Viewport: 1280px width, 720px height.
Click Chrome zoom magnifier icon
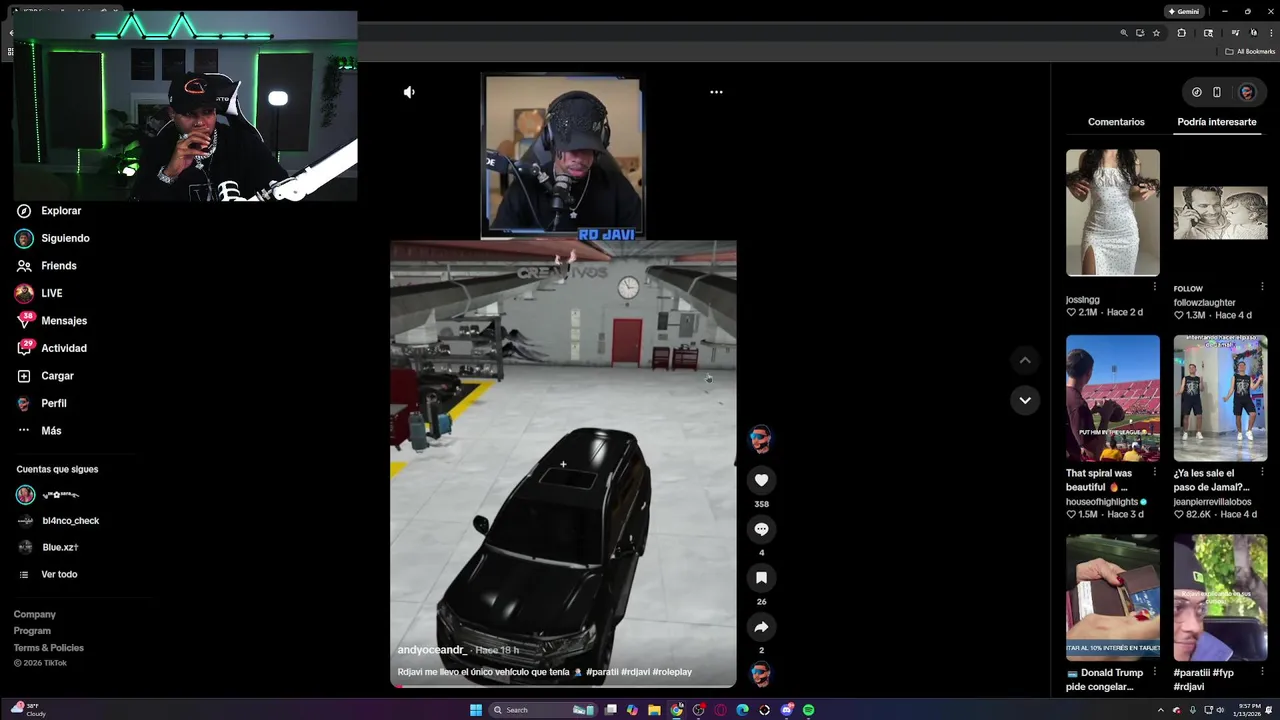[1124, 33]
